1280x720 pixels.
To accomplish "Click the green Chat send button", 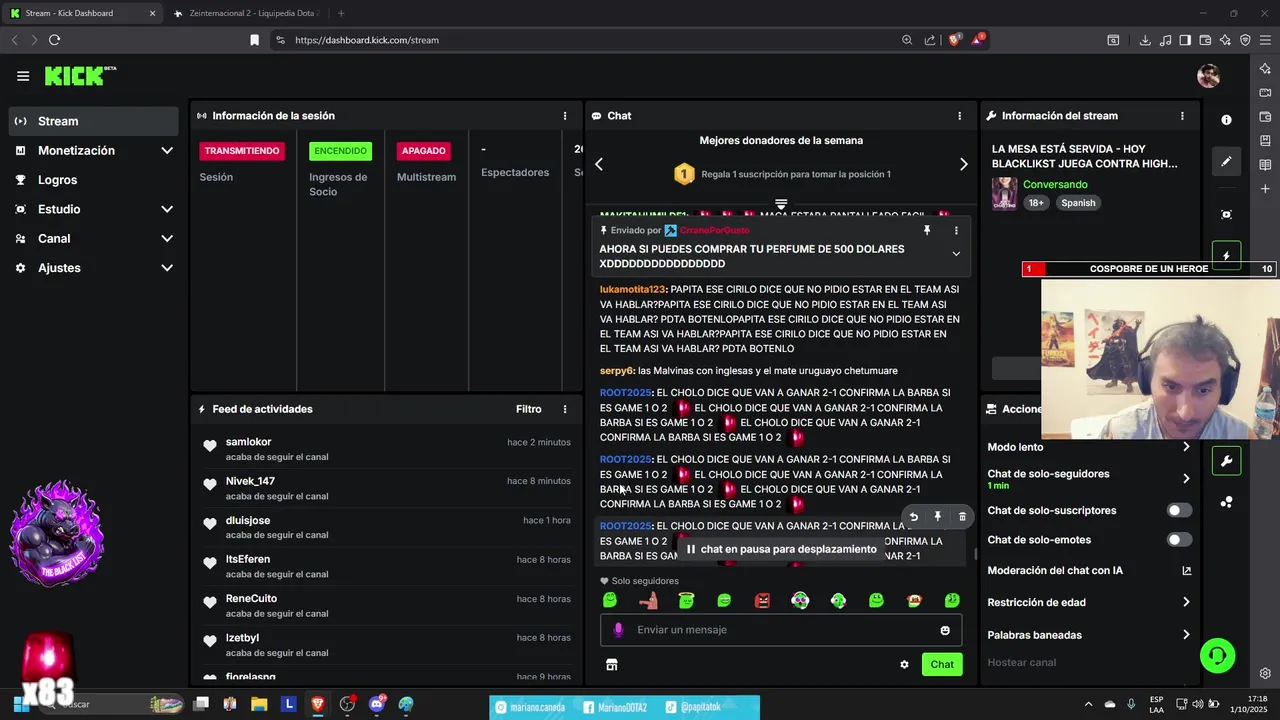I will coord(942,664).
